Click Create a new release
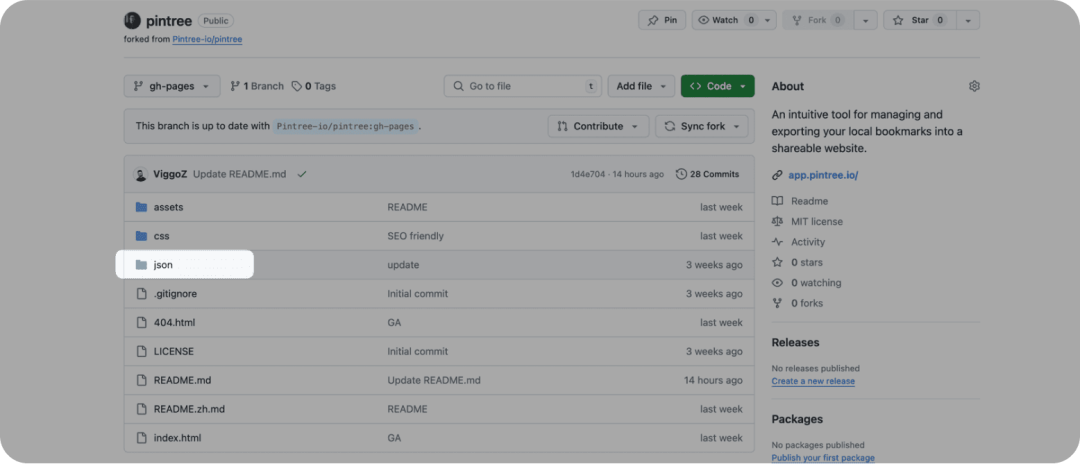 [x=813, y=381]
